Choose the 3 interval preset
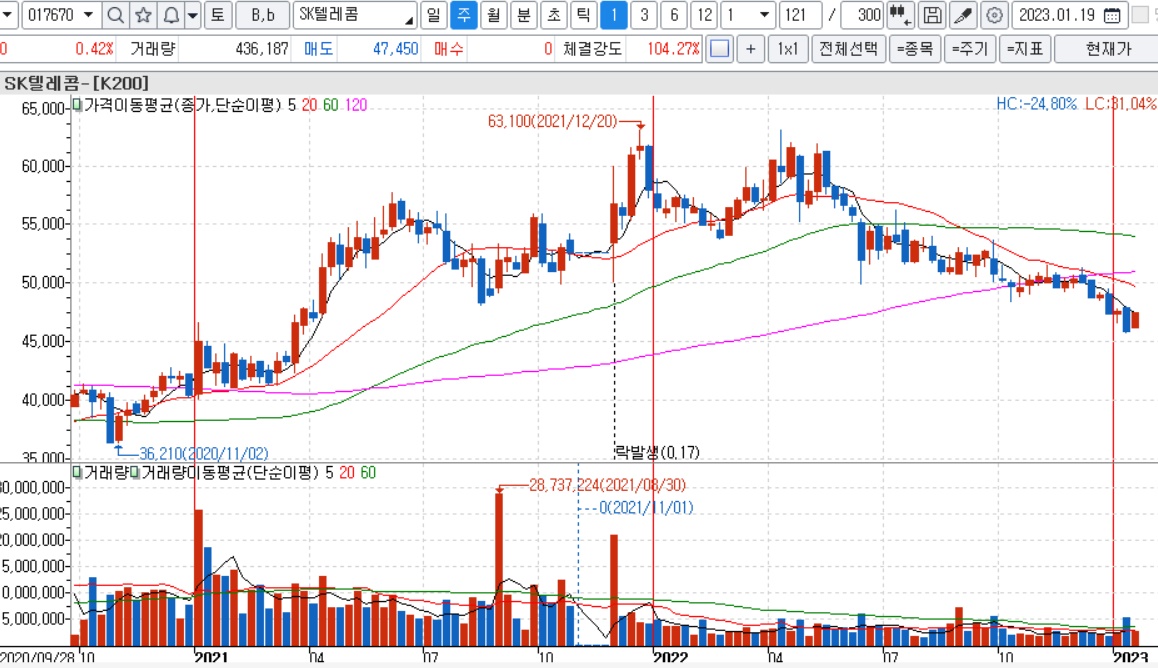 click(644, 15)
